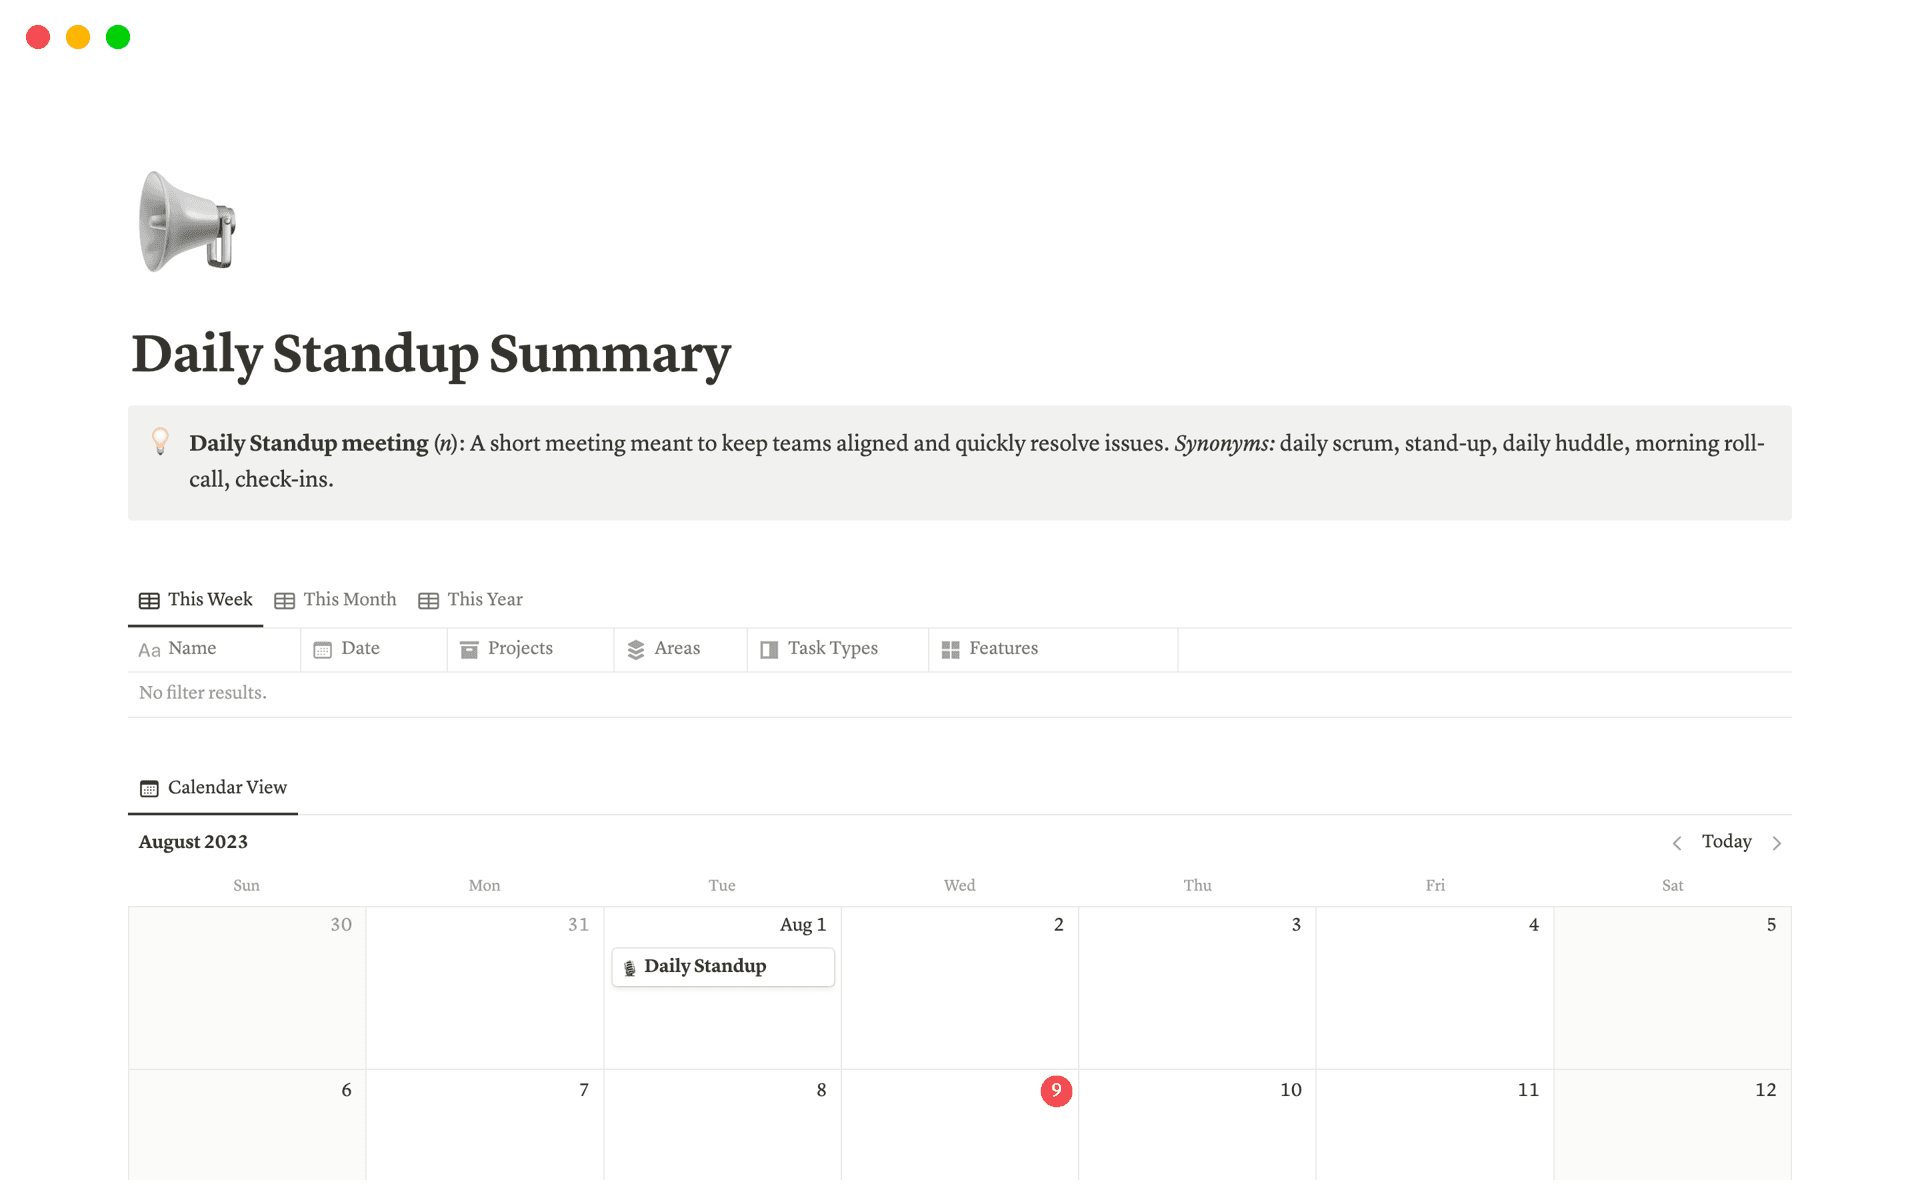Click the light bulb icon in the callout
Image resolution: width=1920 pixels, height=1200 pixels.
[160, 441]
